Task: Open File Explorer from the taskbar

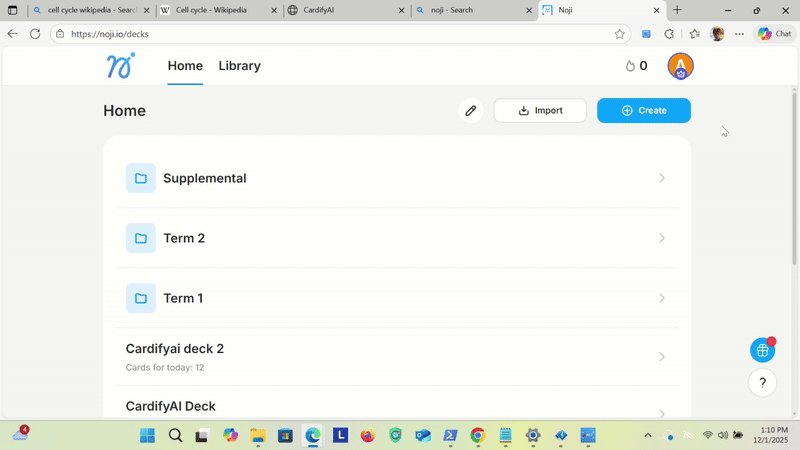Action: click(x=258, y=435)
